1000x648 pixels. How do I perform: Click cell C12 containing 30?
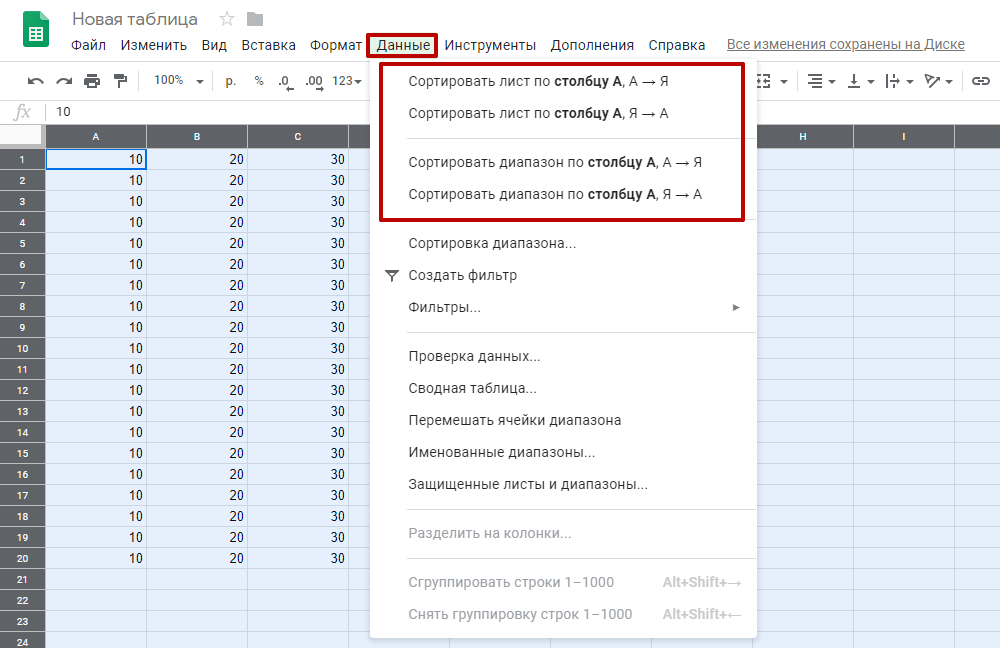[298, 390]
